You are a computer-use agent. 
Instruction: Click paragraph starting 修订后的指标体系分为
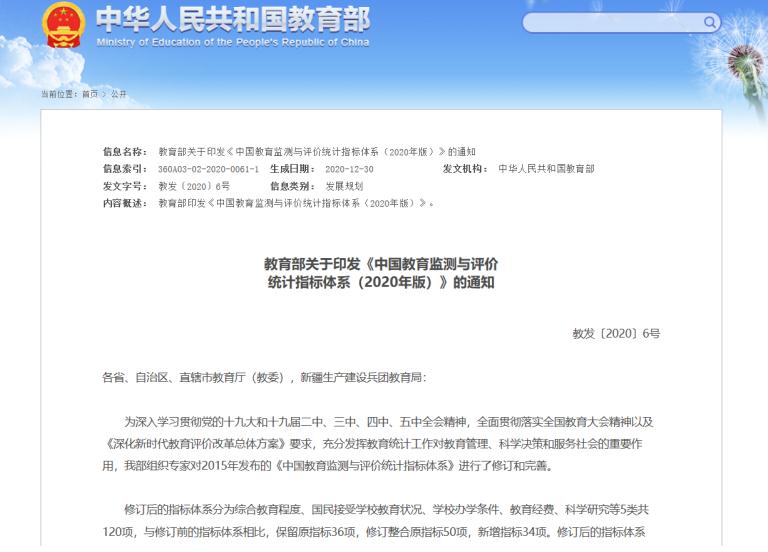[376, 521]
